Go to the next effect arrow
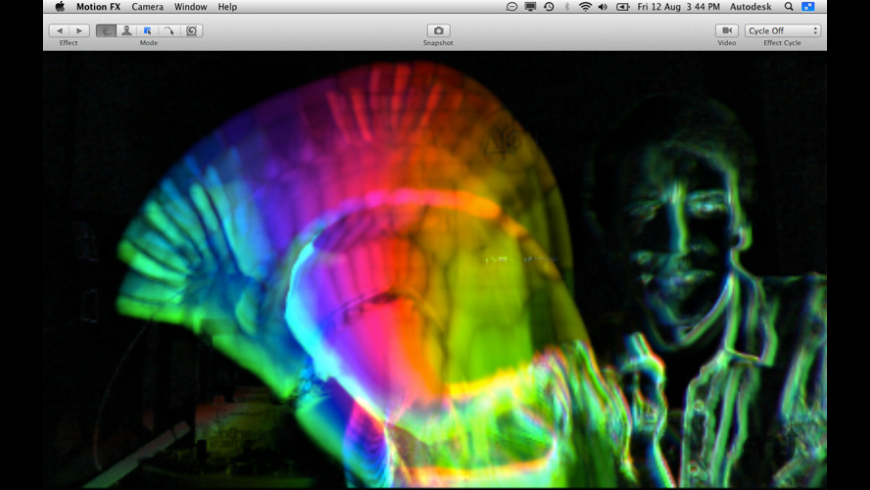Image resolution: width=870 pixels, height=490 pixels. point(79,31)
